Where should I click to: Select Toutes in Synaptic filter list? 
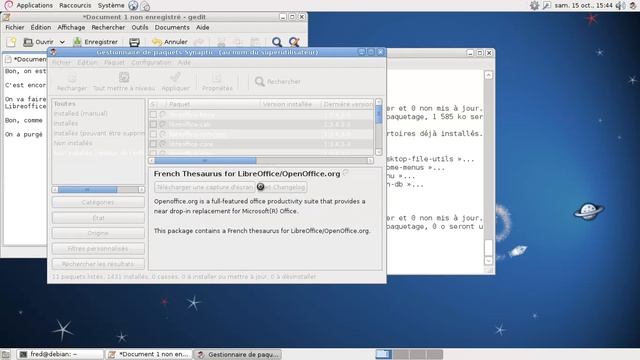coord(64,104)
